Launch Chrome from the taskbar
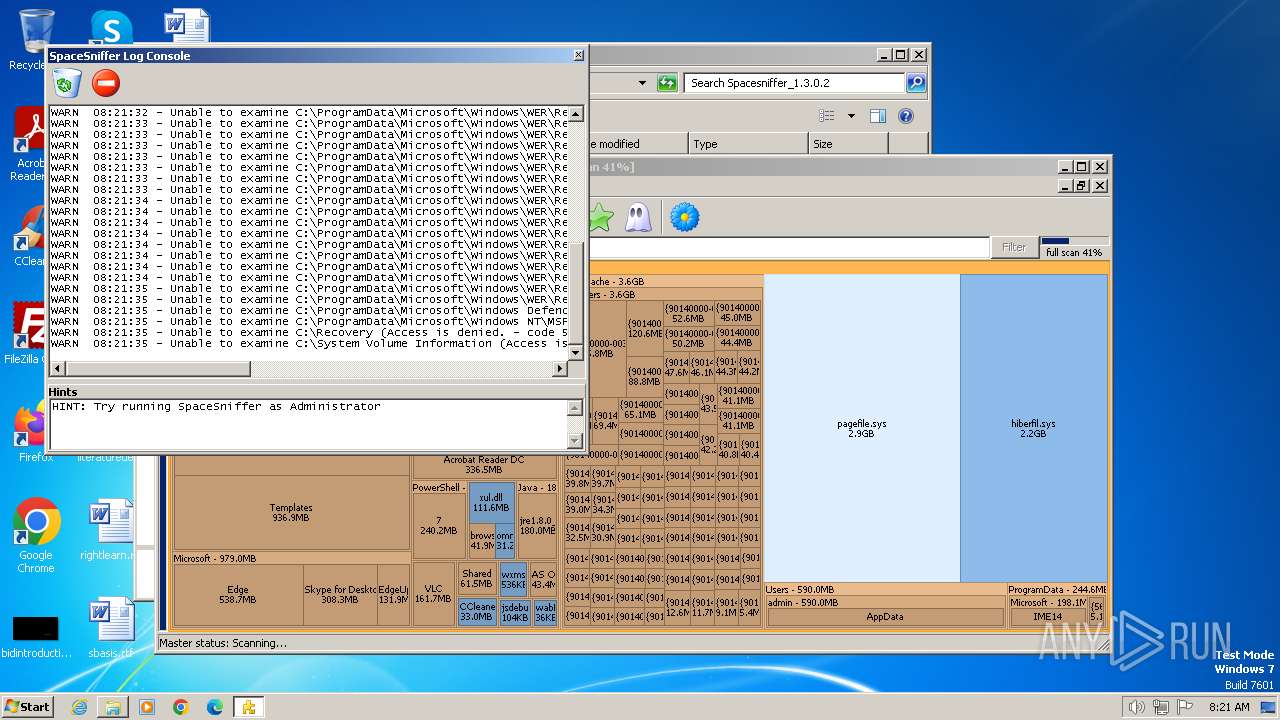1280x720 pixels. [181, 707]
